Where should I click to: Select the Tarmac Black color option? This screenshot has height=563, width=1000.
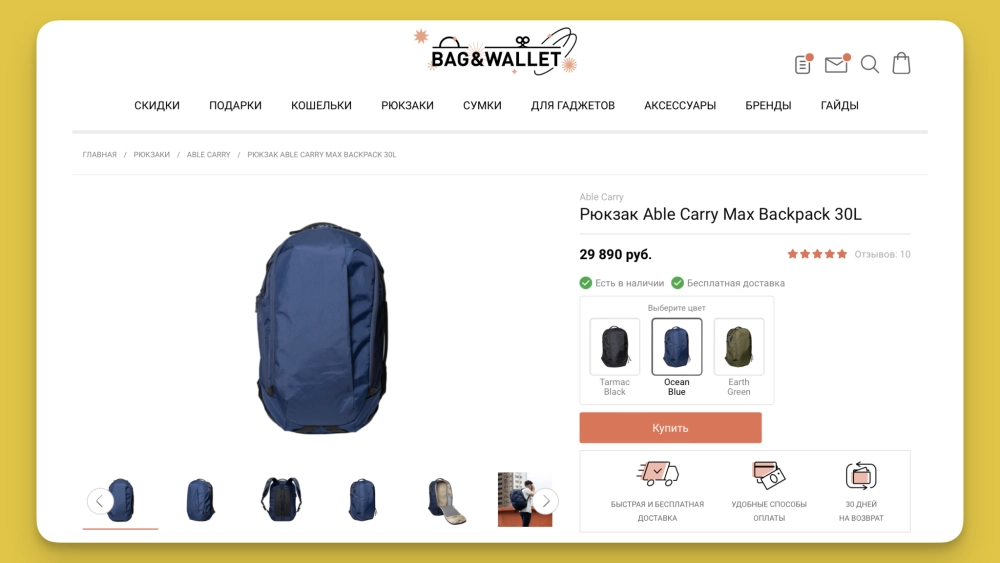click(615, 357)
